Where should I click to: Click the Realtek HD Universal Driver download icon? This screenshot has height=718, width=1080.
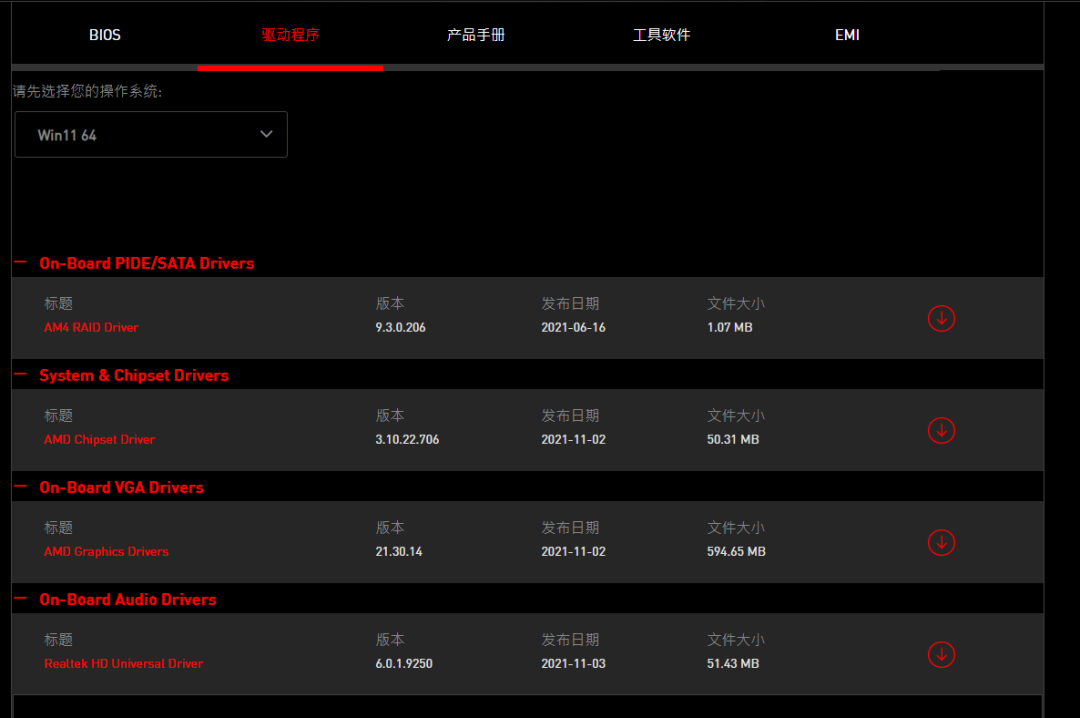(941, 655)
